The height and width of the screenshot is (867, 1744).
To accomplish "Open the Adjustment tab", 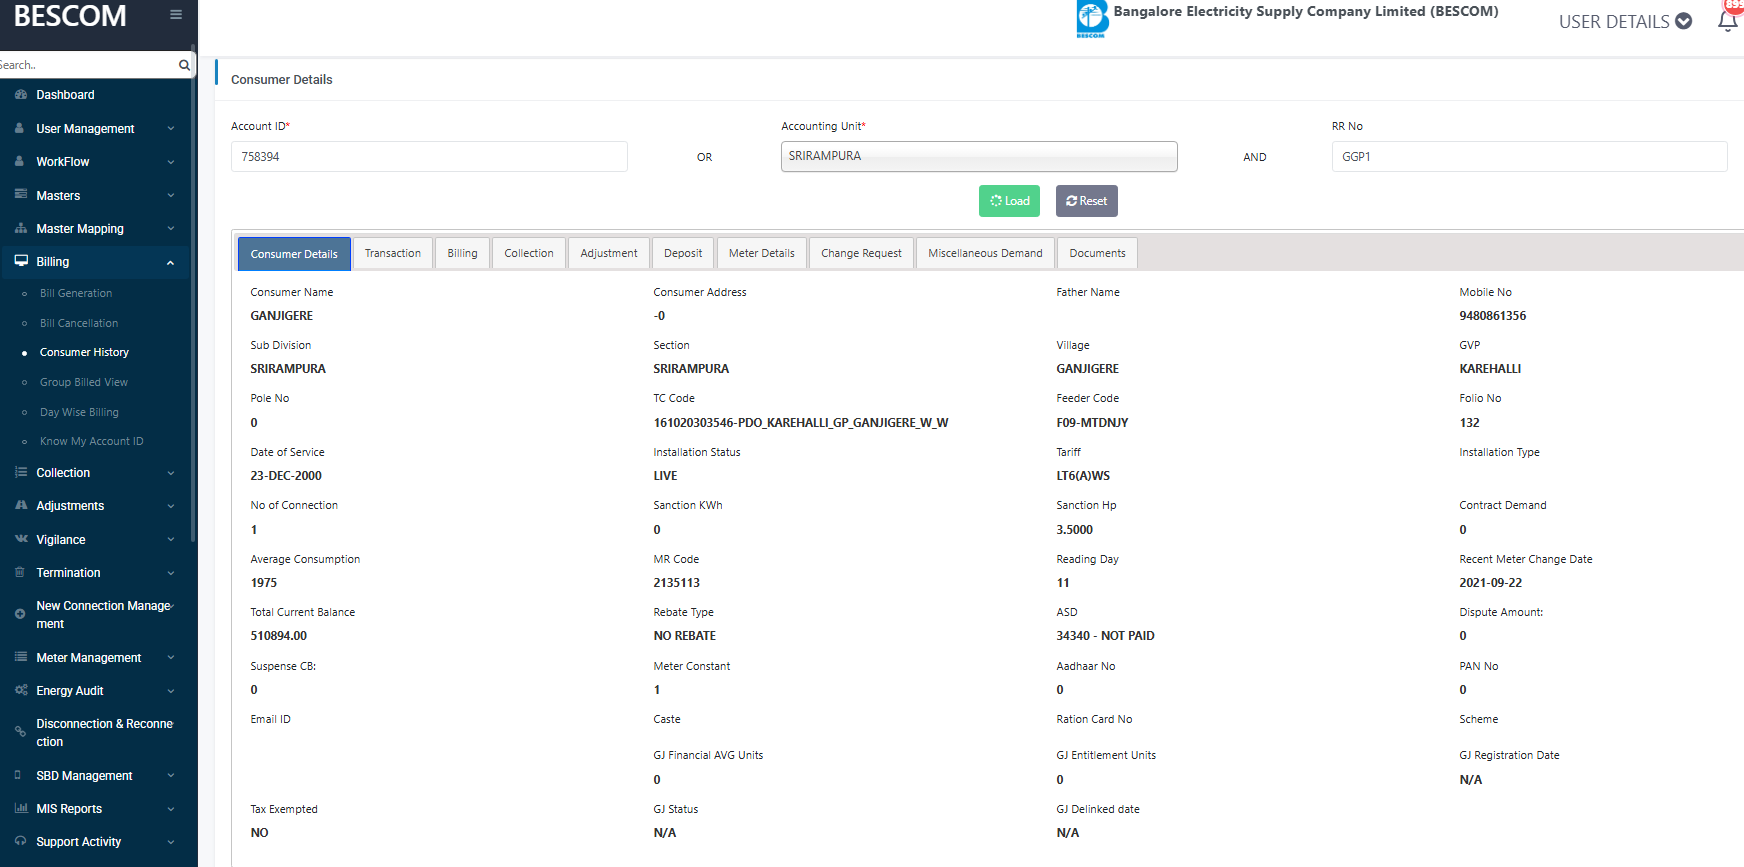I will coord(609,253).
